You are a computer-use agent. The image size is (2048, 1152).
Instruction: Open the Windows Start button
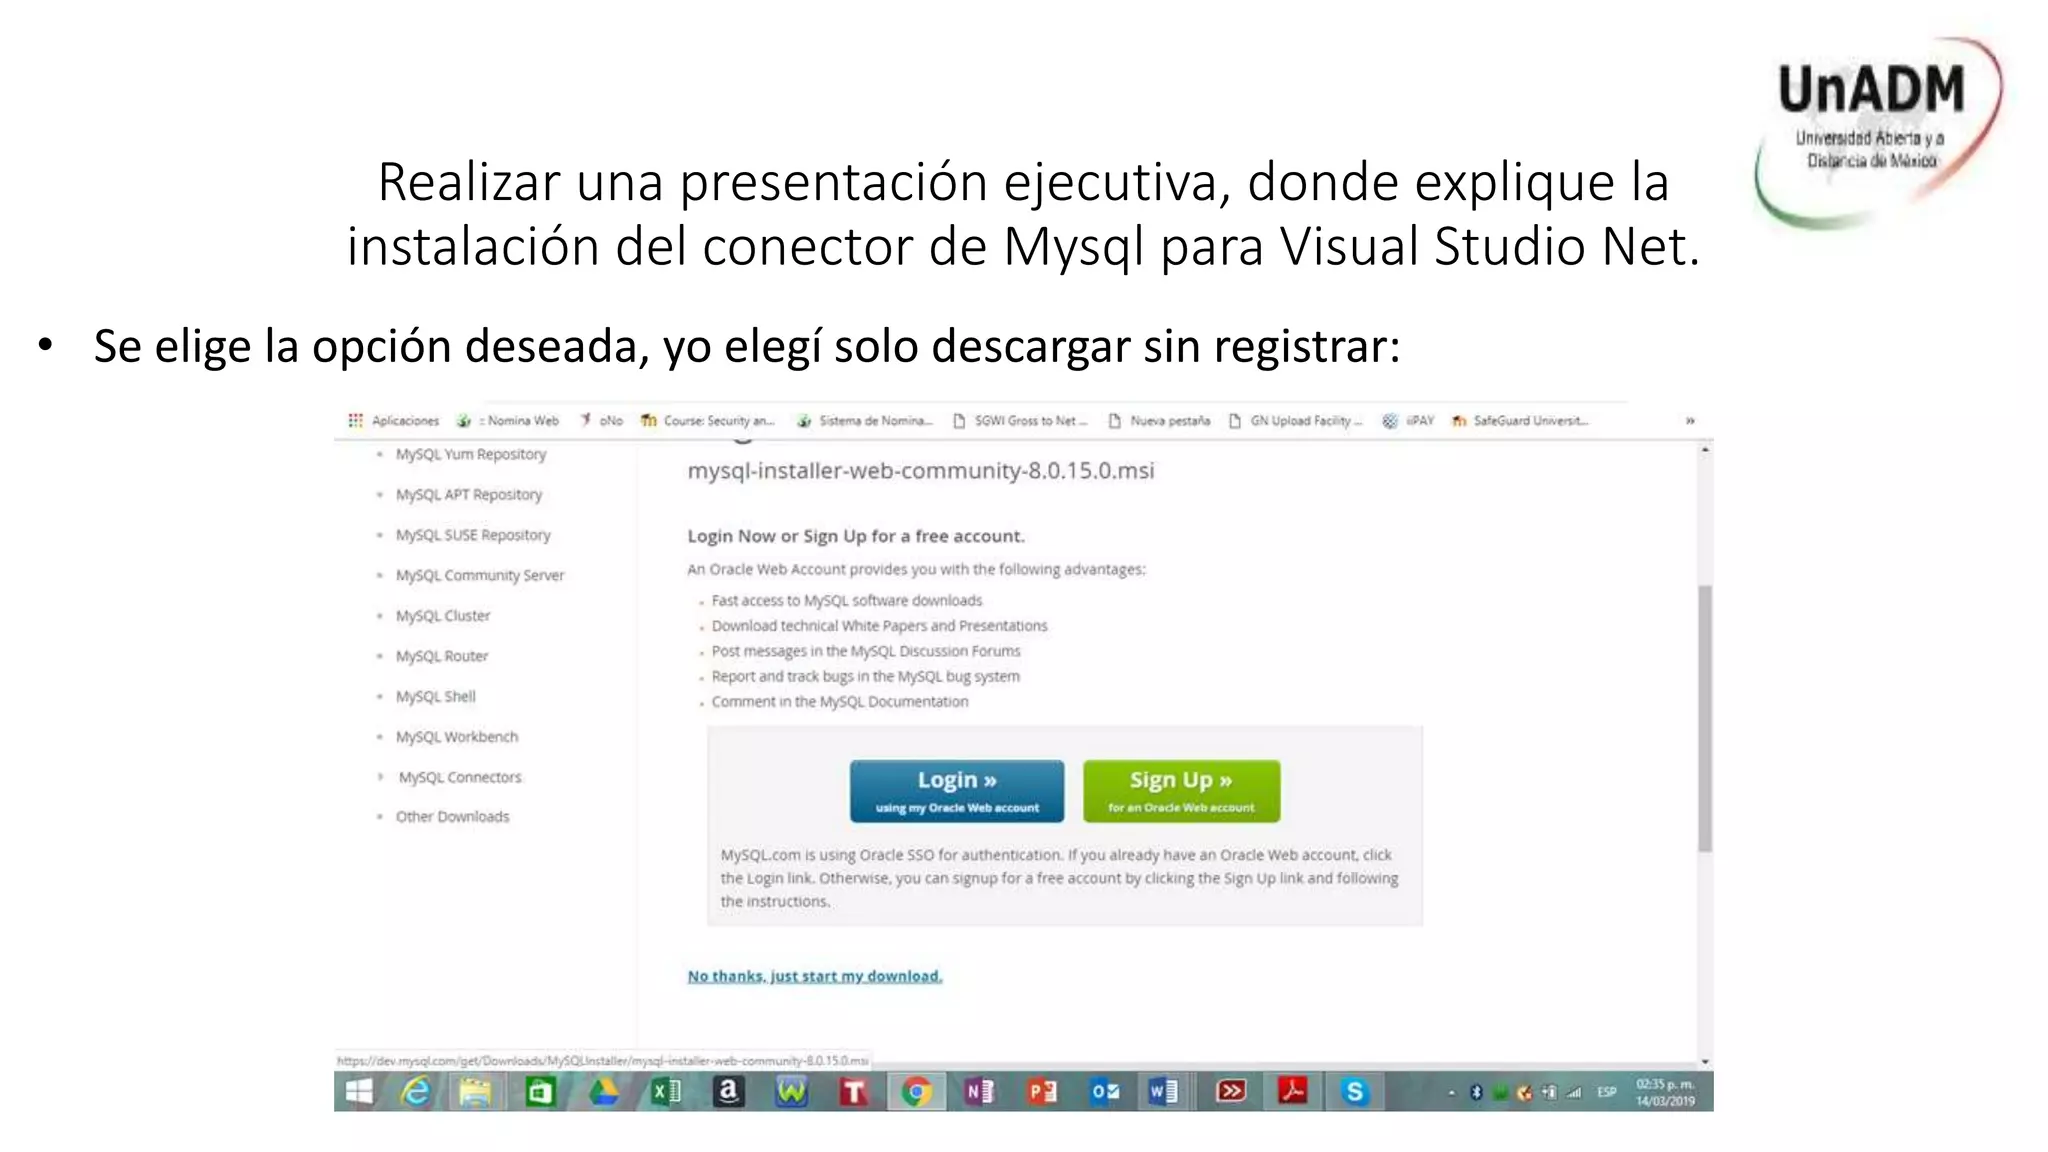click(x=358, y=1092)
